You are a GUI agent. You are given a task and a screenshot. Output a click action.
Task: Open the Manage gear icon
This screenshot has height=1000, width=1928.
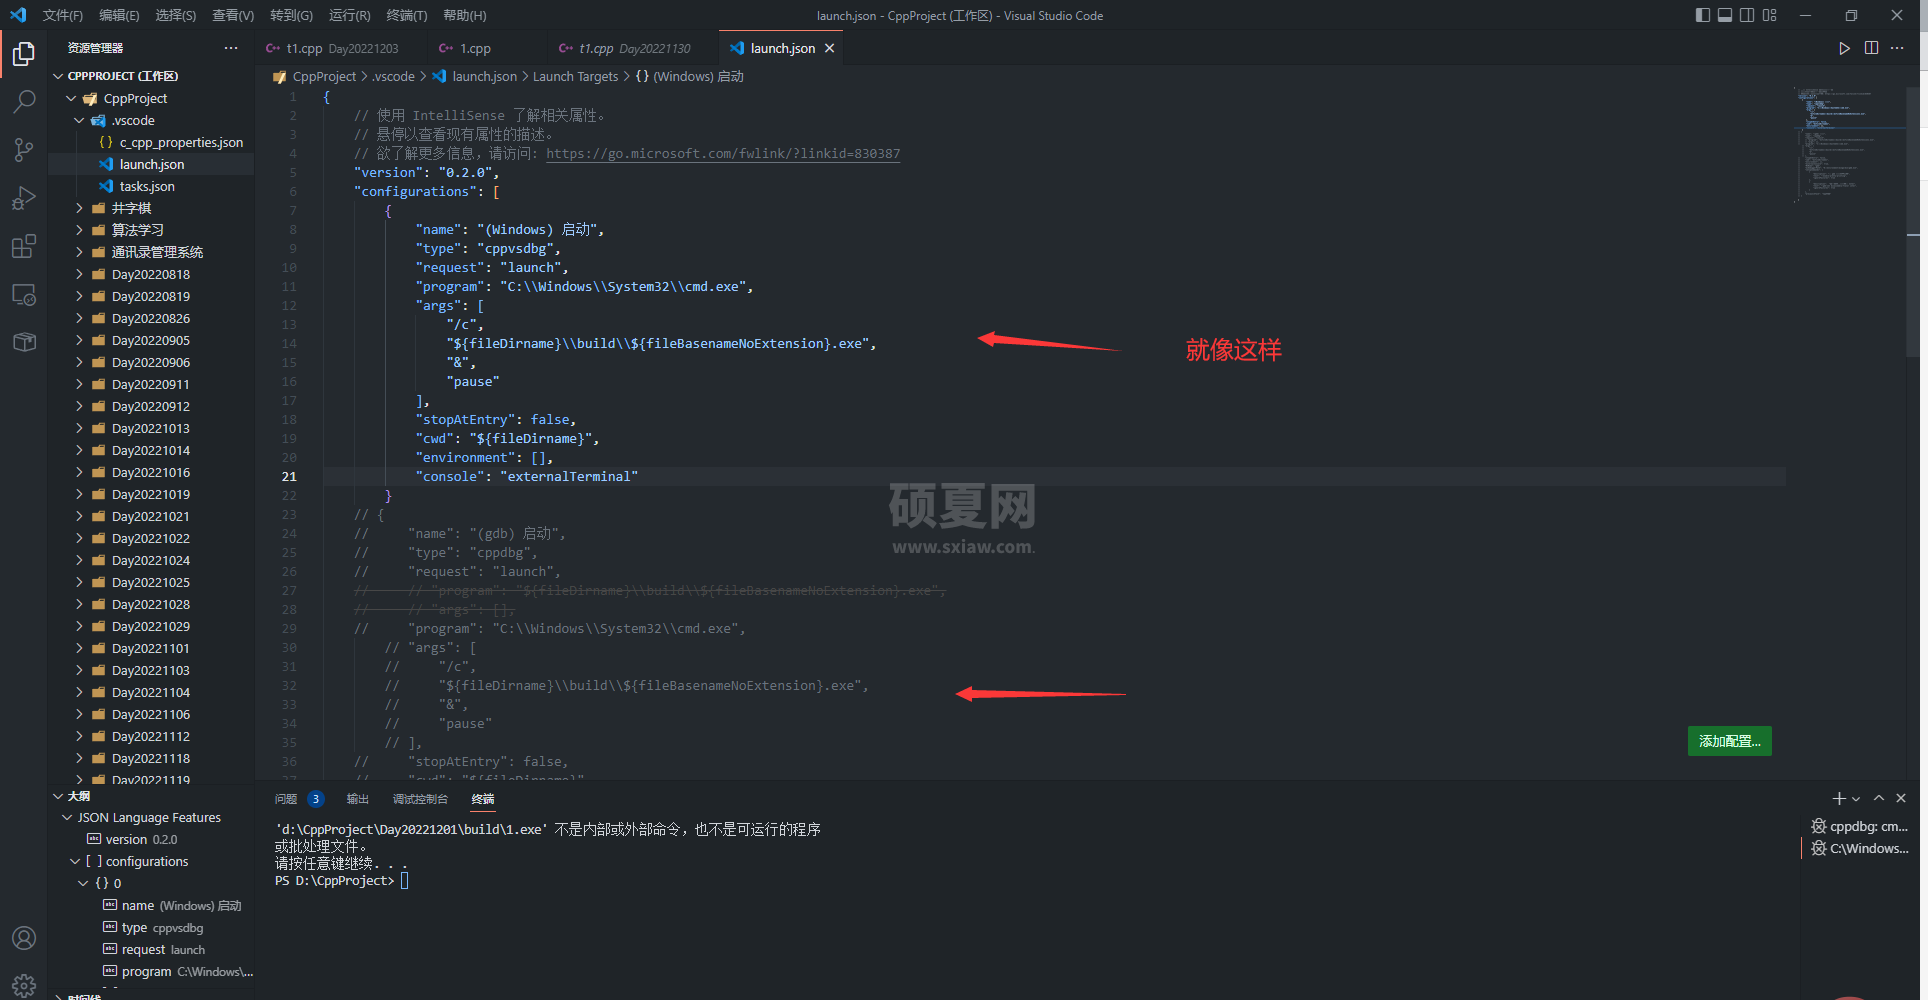pos(24,986)
